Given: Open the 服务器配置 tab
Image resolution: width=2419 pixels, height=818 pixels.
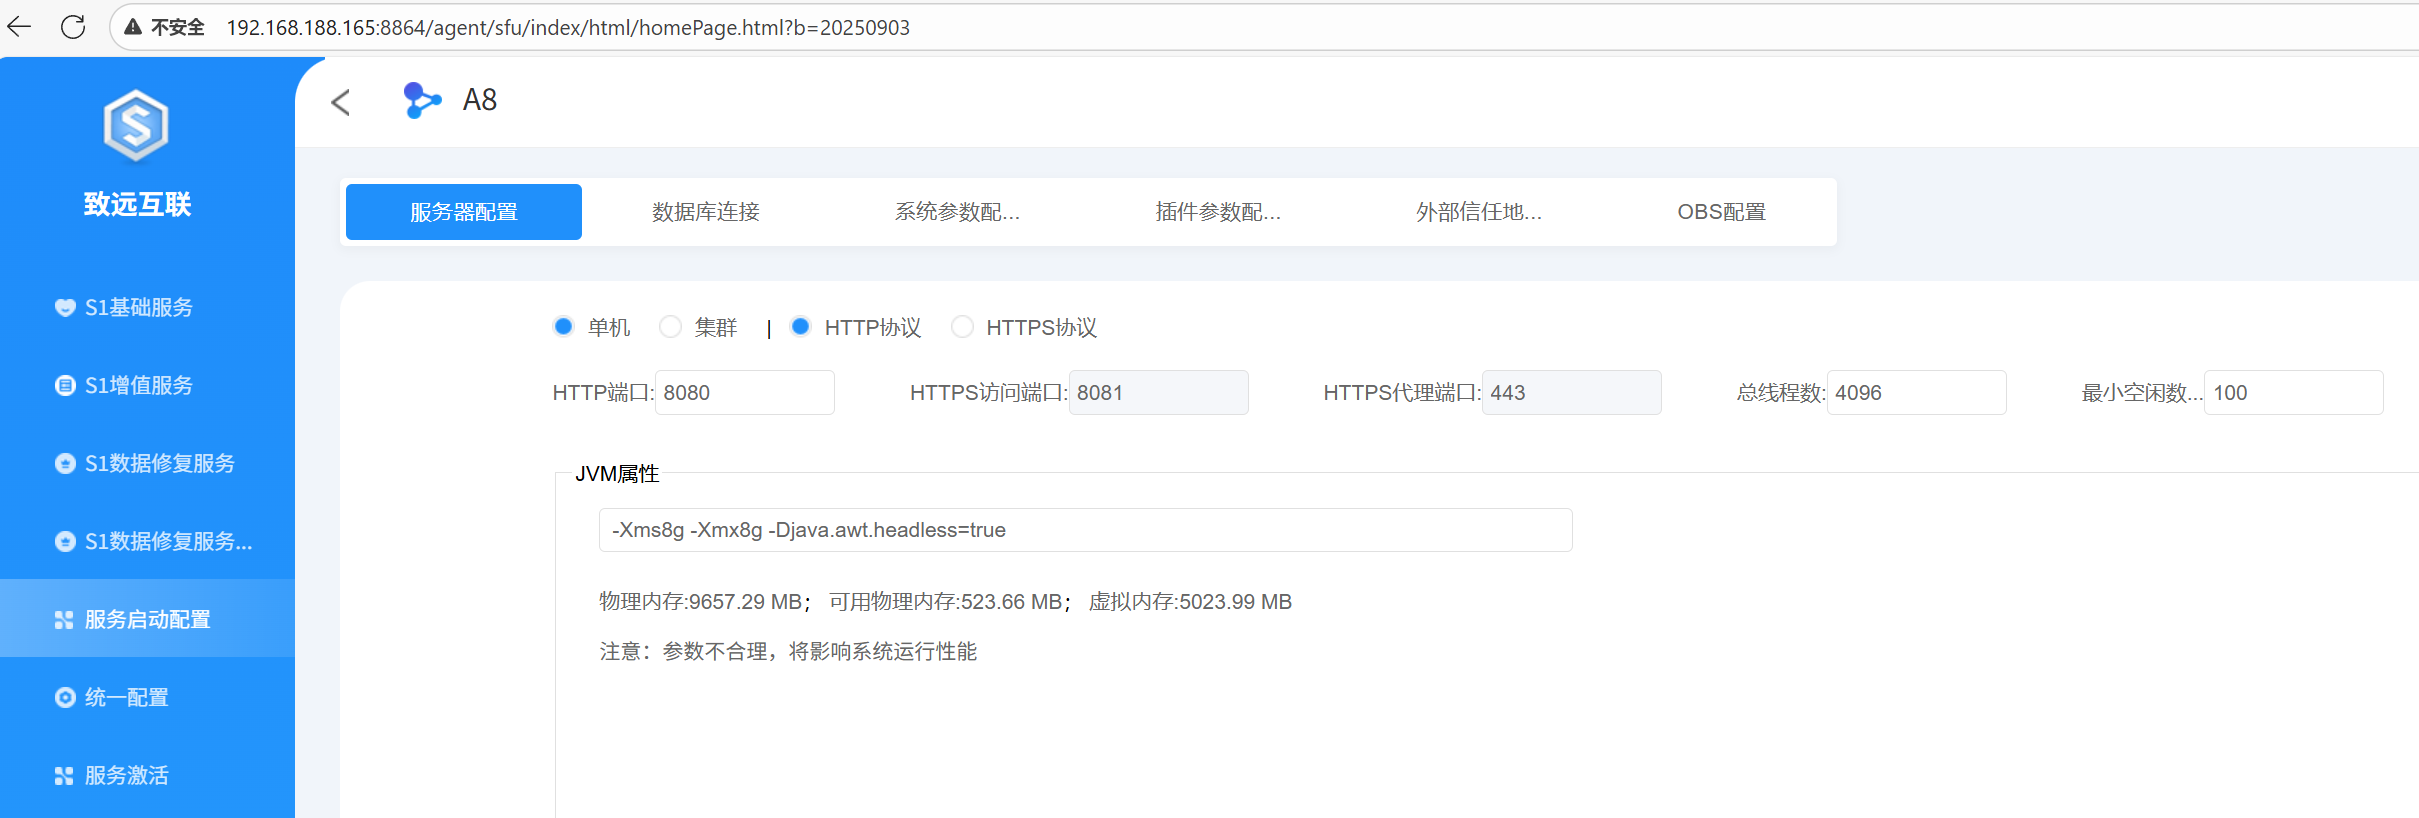Looking at the screenshot, I should tap(464, 212).
